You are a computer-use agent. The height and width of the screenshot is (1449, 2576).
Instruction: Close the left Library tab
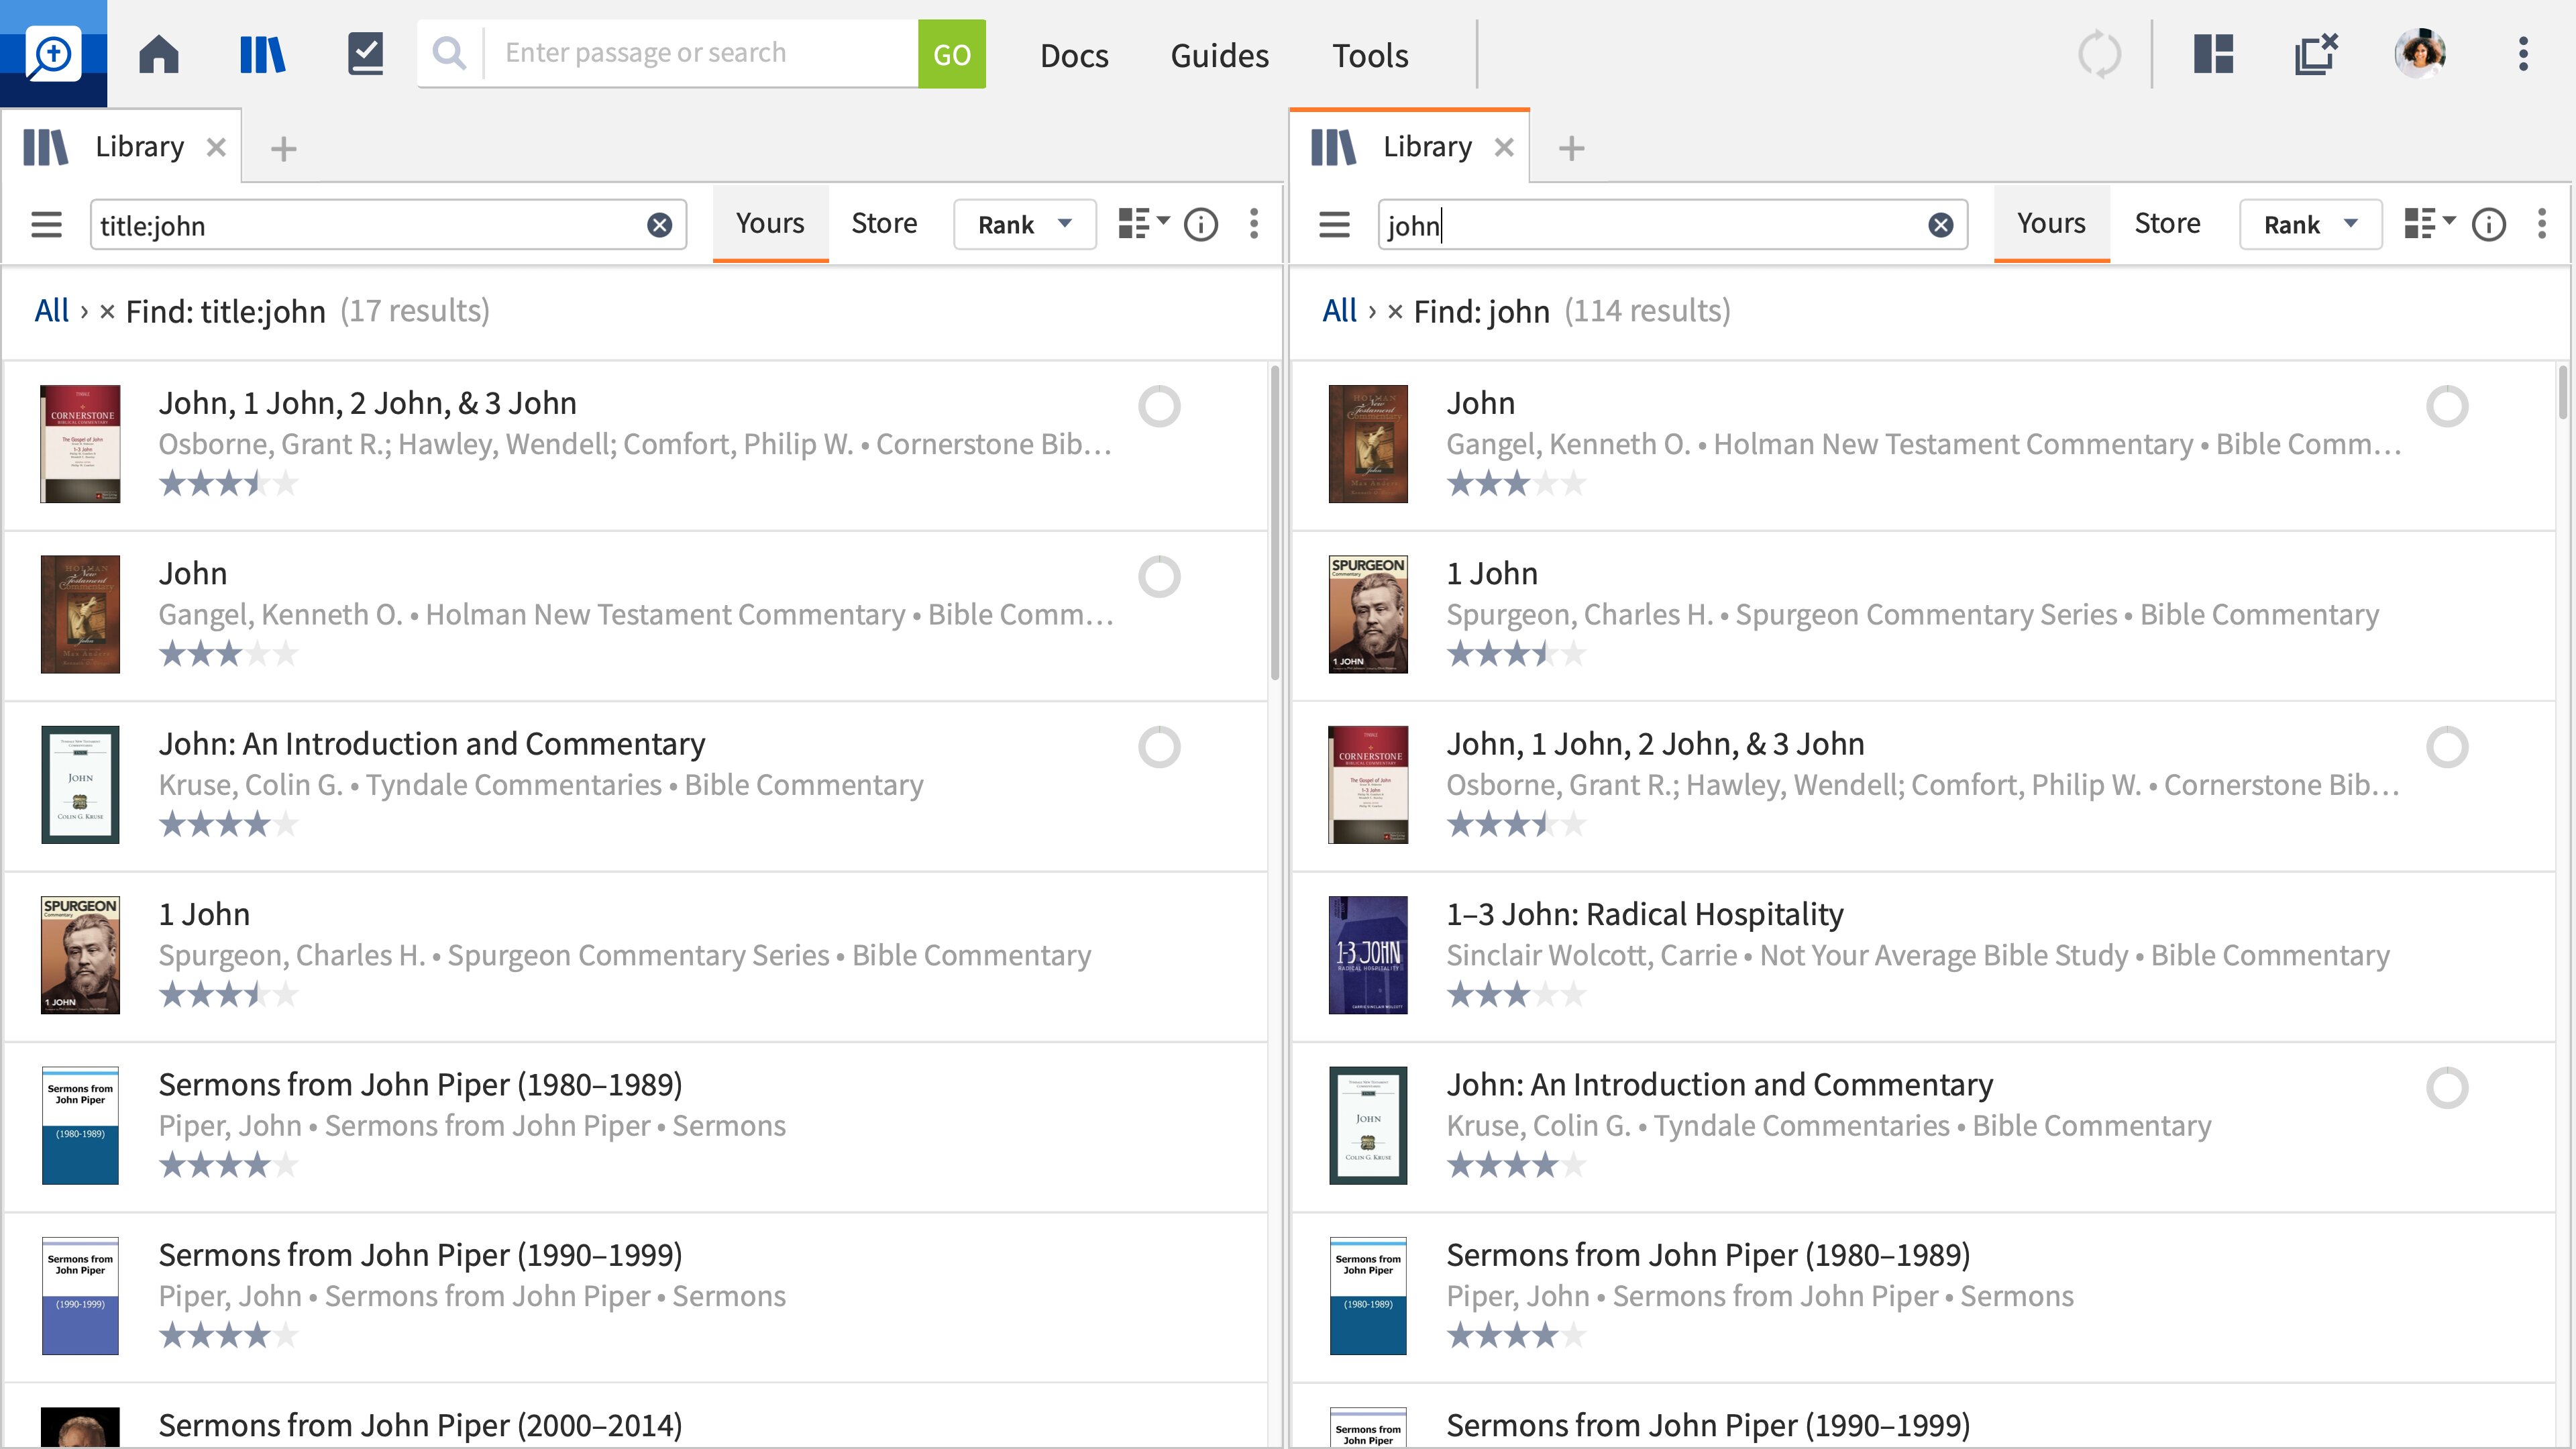pos(216,147)
